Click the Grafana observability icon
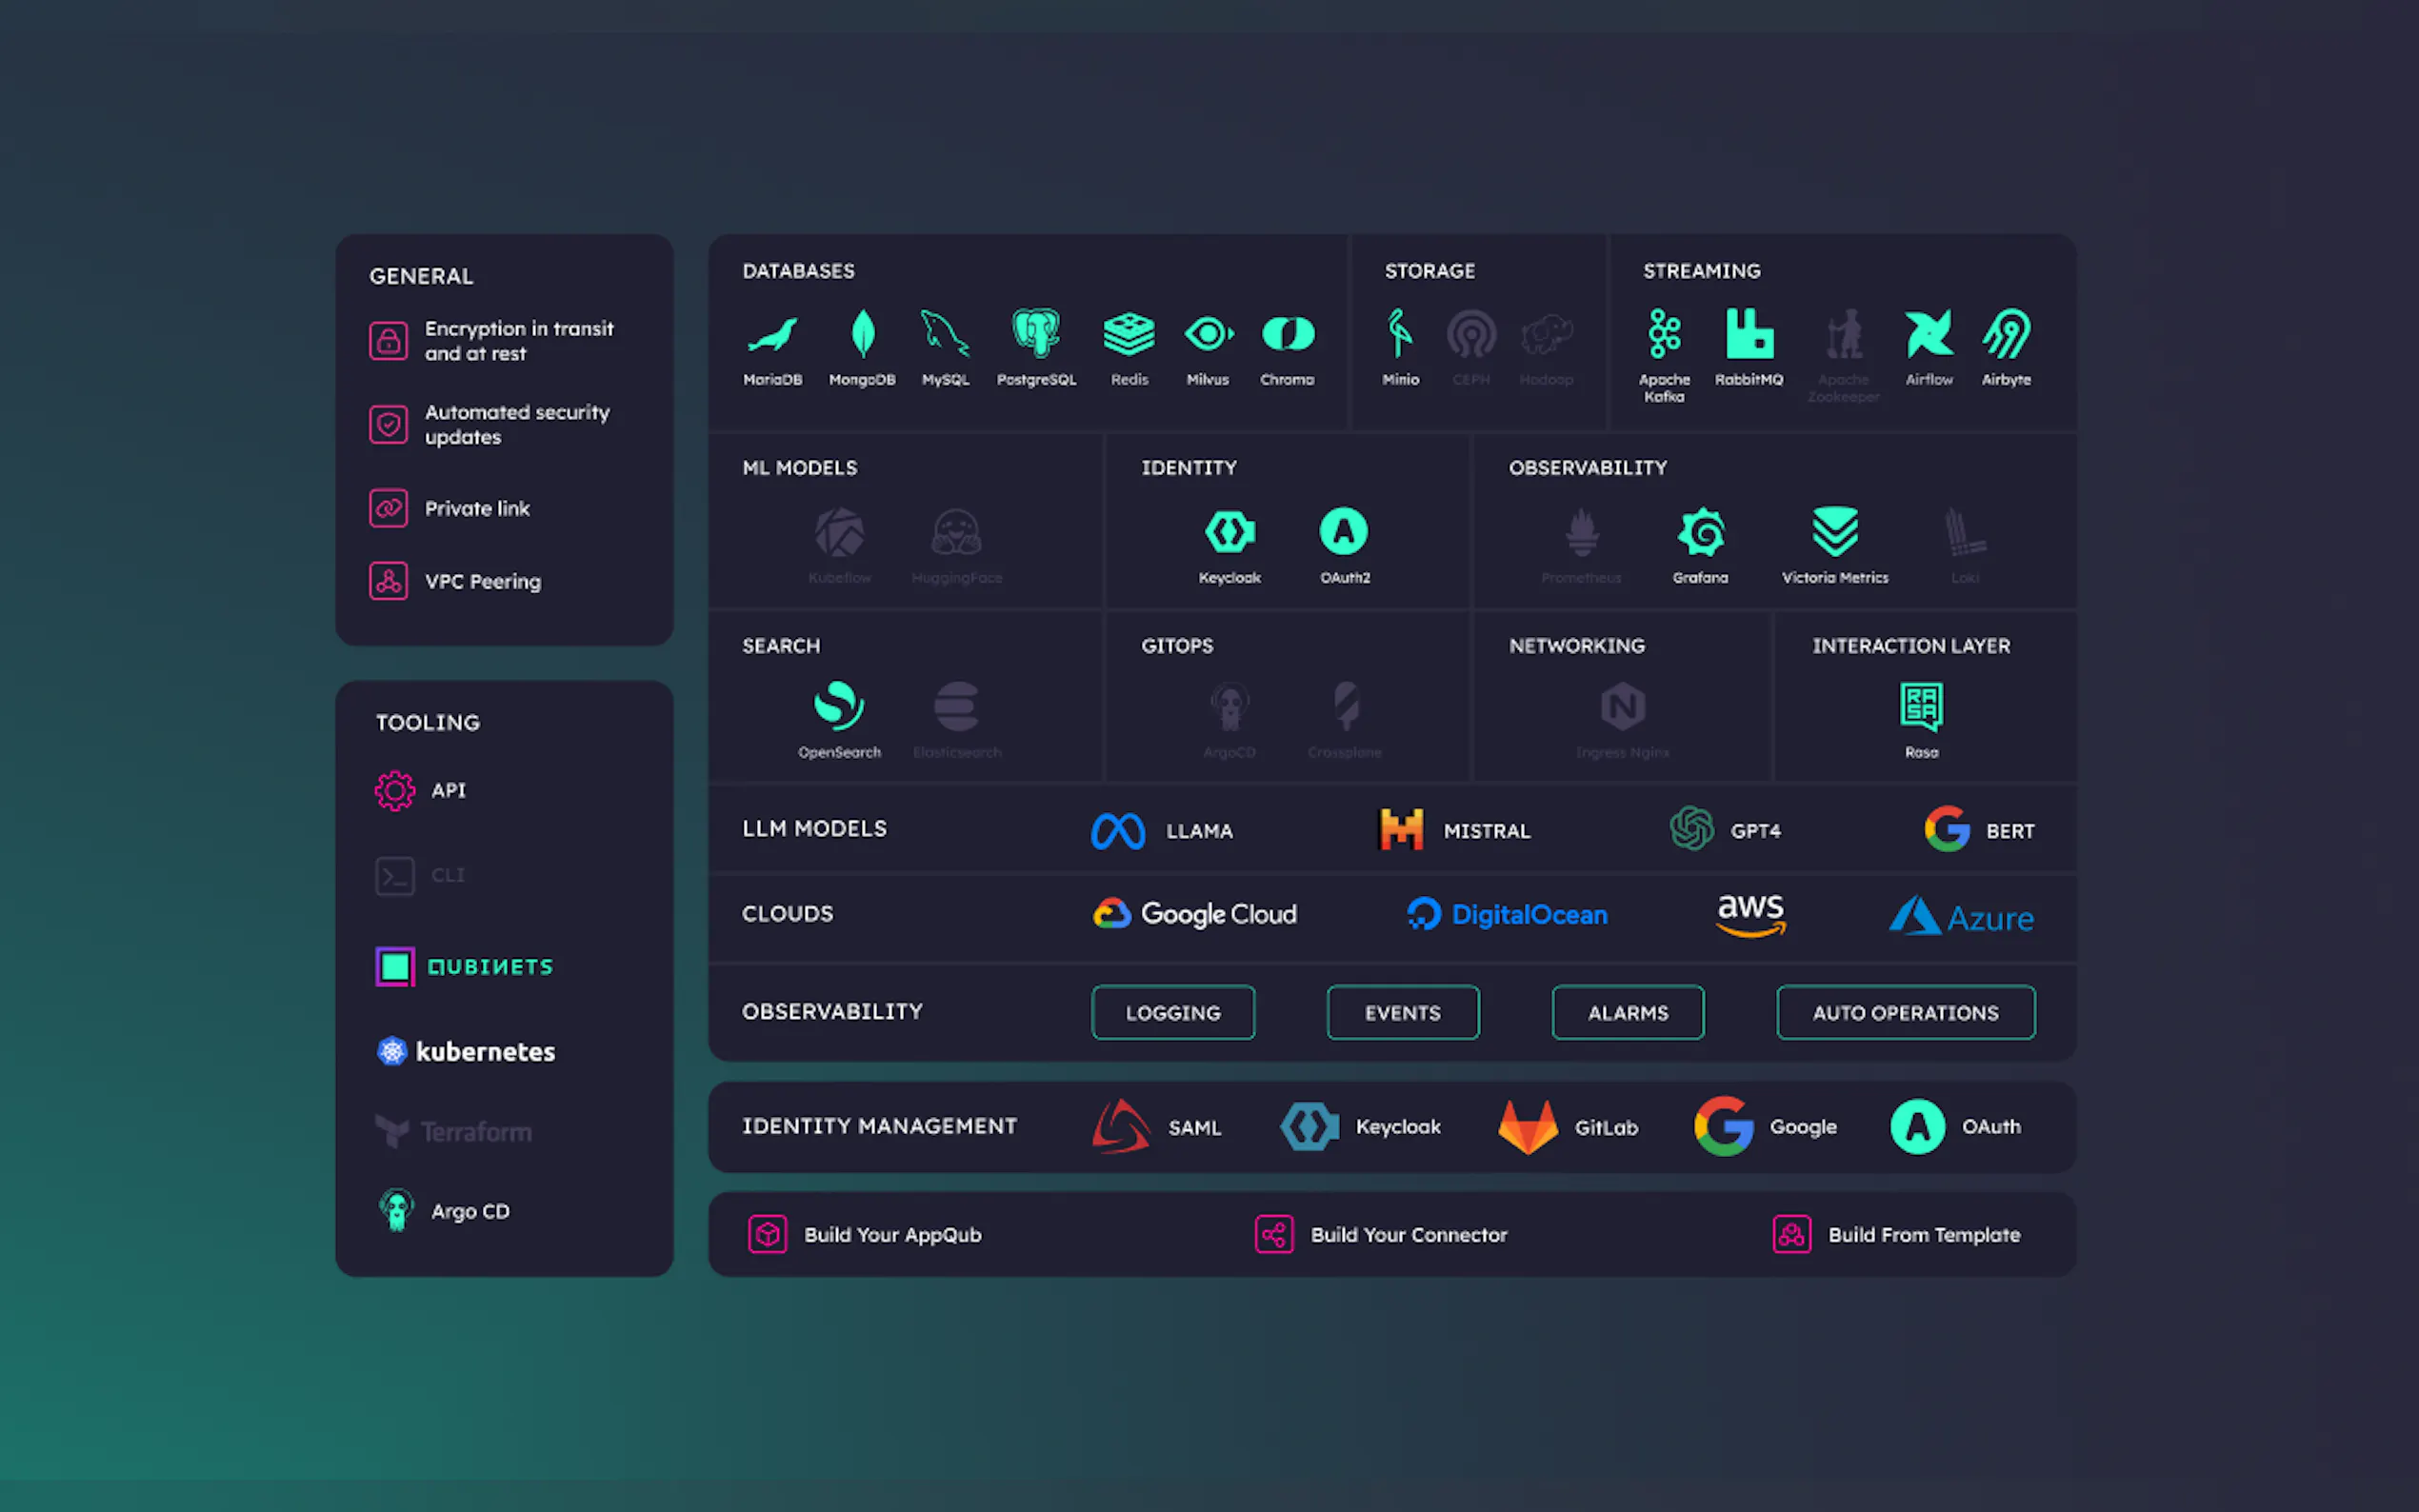The width and height of the screenshot is (2419, 1512). [1701, 532]
